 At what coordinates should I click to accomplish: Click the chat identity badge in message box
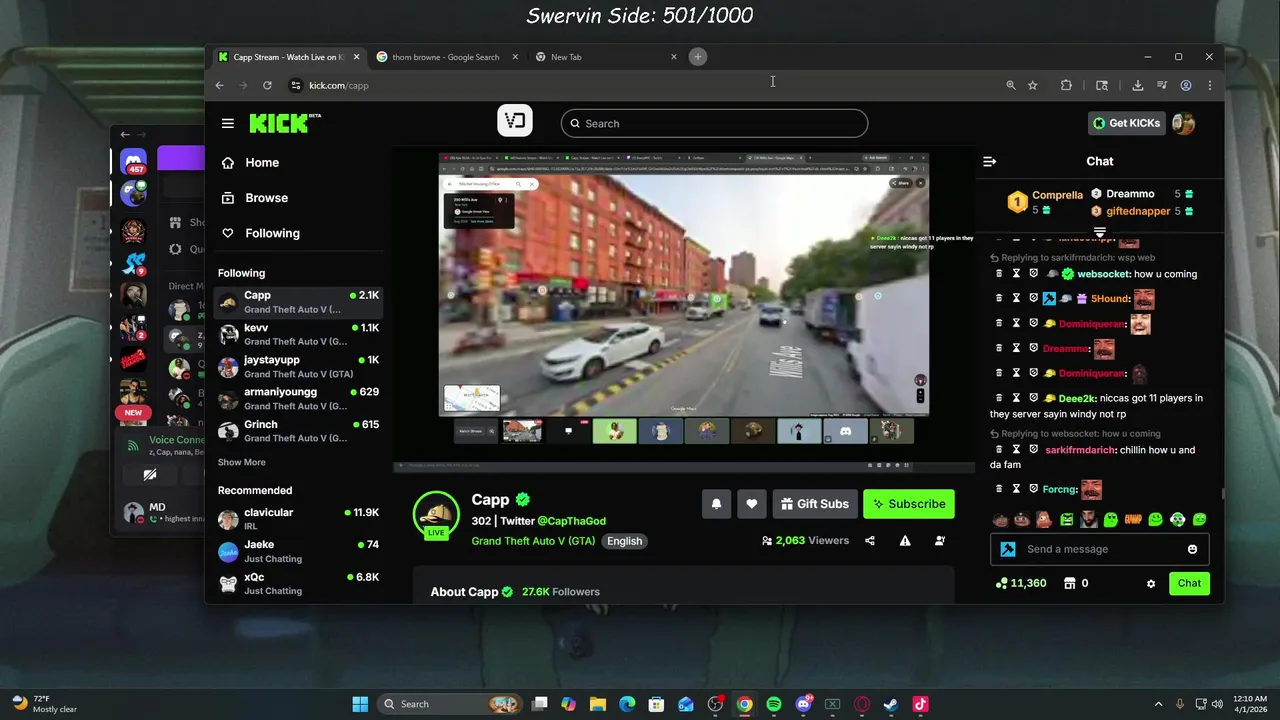(1008, 549)
